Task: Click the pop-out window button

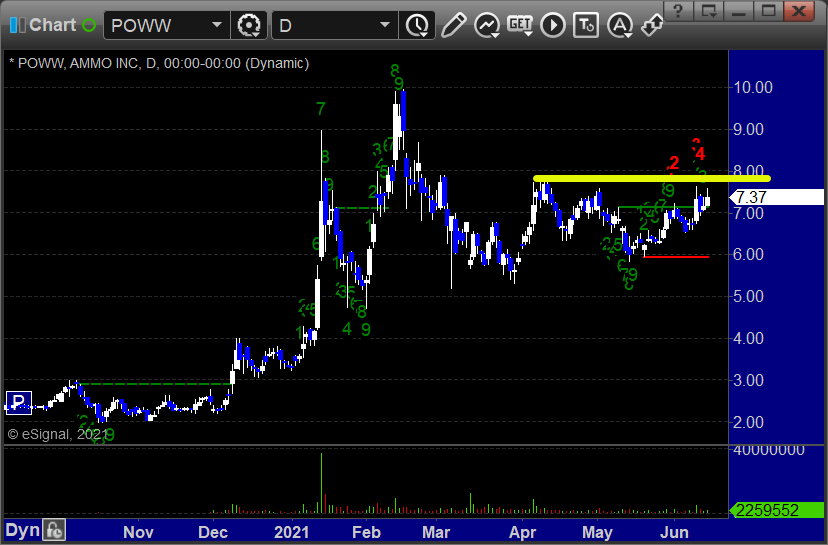Action: tap(708, 10)
